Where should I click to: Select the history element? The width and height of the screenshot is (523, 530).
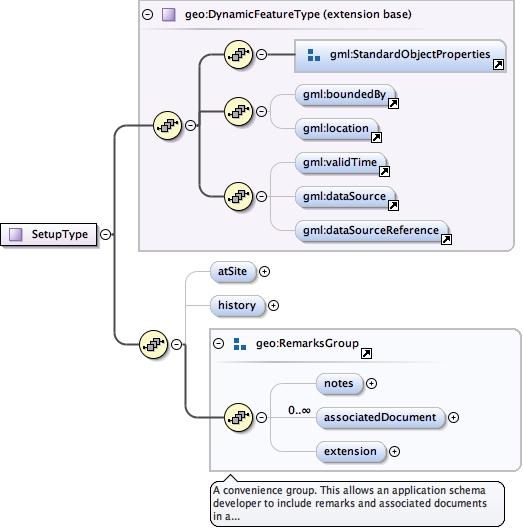pyautogui.click(x=237, y=306)
